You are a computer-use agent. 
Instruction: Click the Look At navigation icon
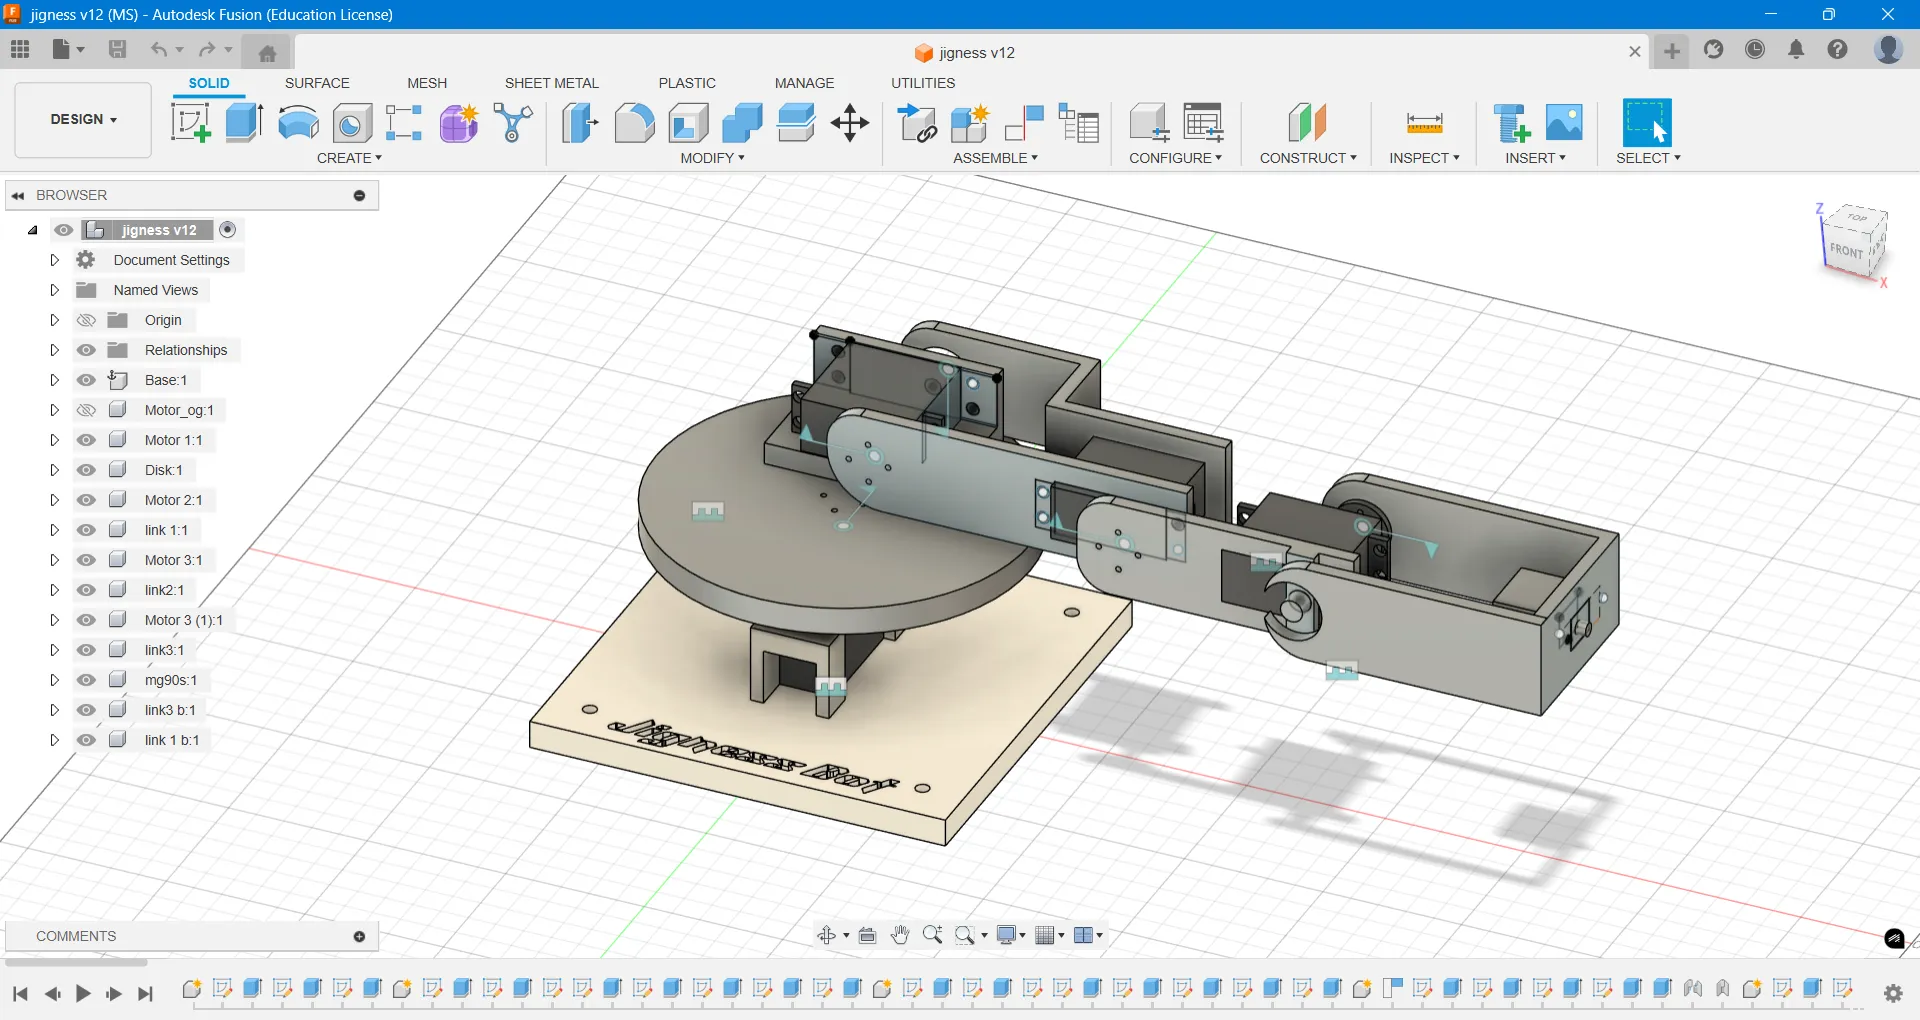pyautogui.click(x=868, y=935)
